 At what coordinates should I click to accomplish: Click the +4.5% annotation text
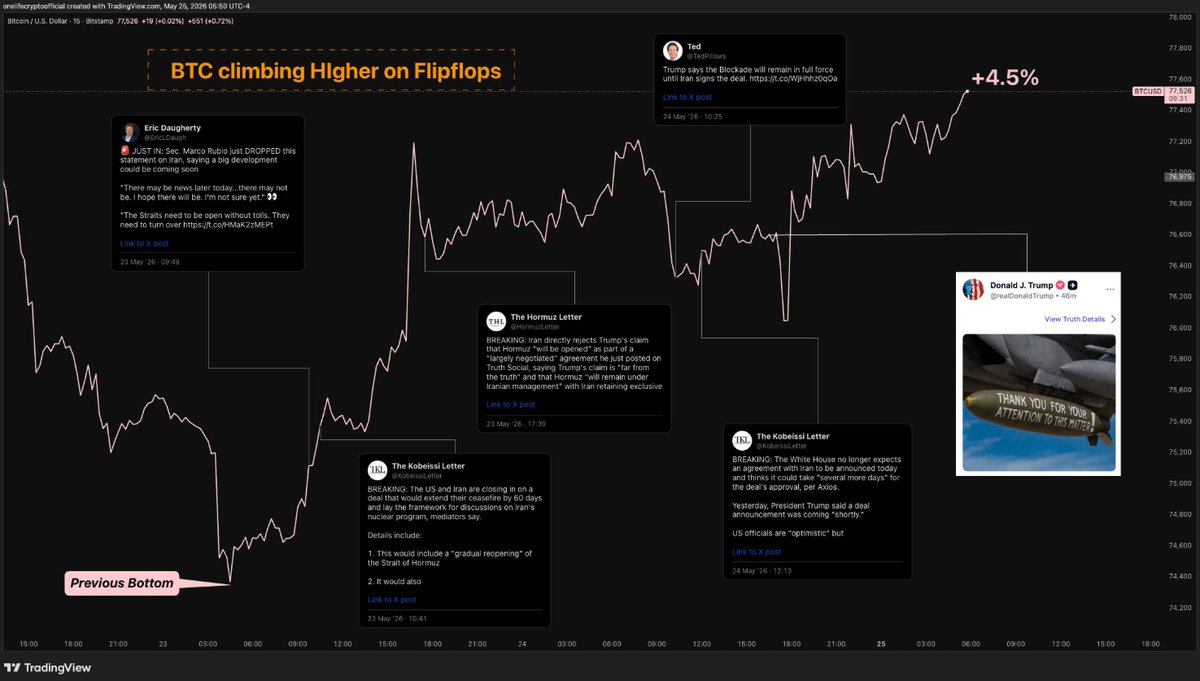tap(1005, 77)
